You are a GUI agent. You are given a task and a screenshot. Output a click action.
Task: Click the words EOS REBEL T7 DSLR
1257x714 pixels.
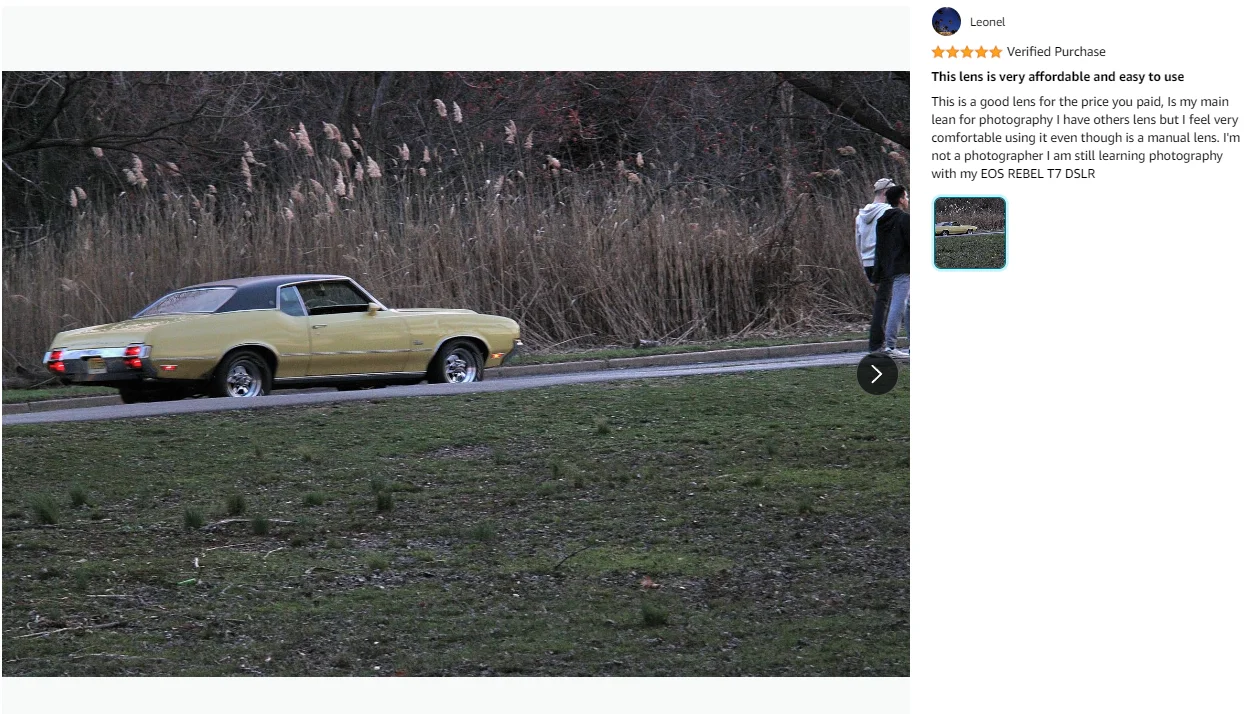1037,174
